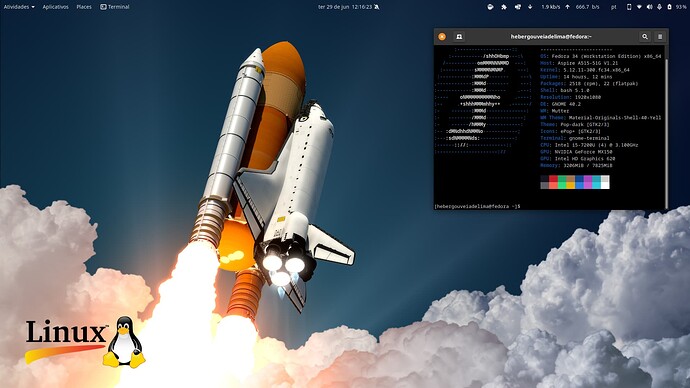Click the round tray icon left of the puzzle piece
Screen dimensions: 690x388
click(x=490, y=7)
